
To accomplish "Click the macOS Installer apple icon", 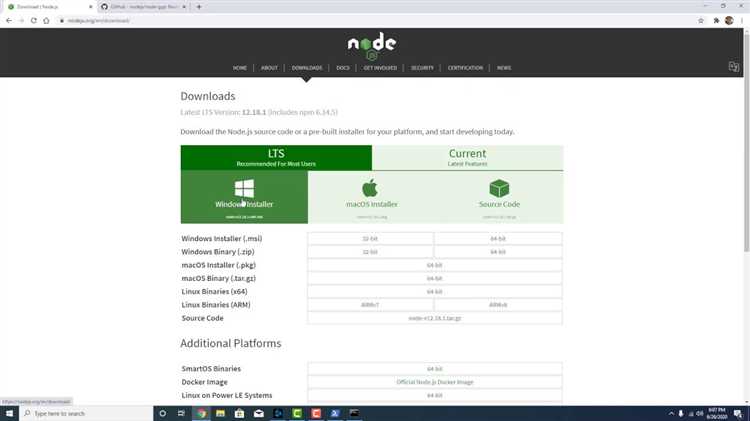I will [370, 188].
